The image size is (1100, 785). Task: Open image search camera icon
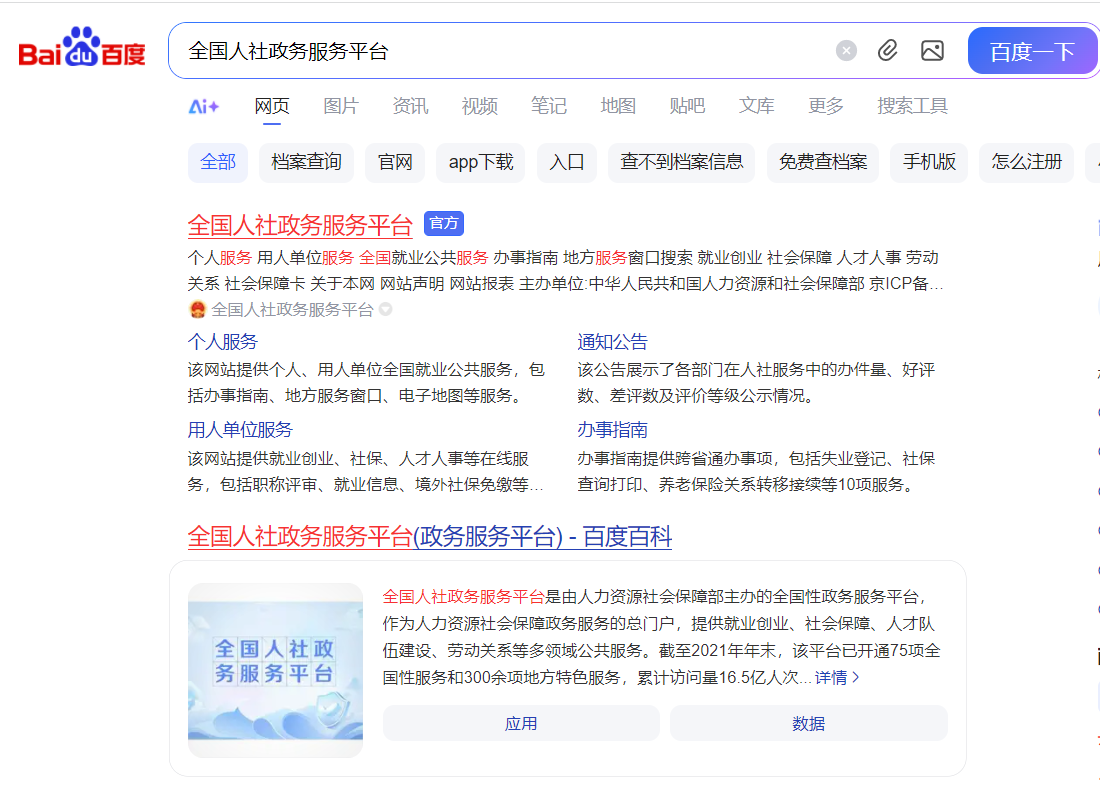click(932, 51)
